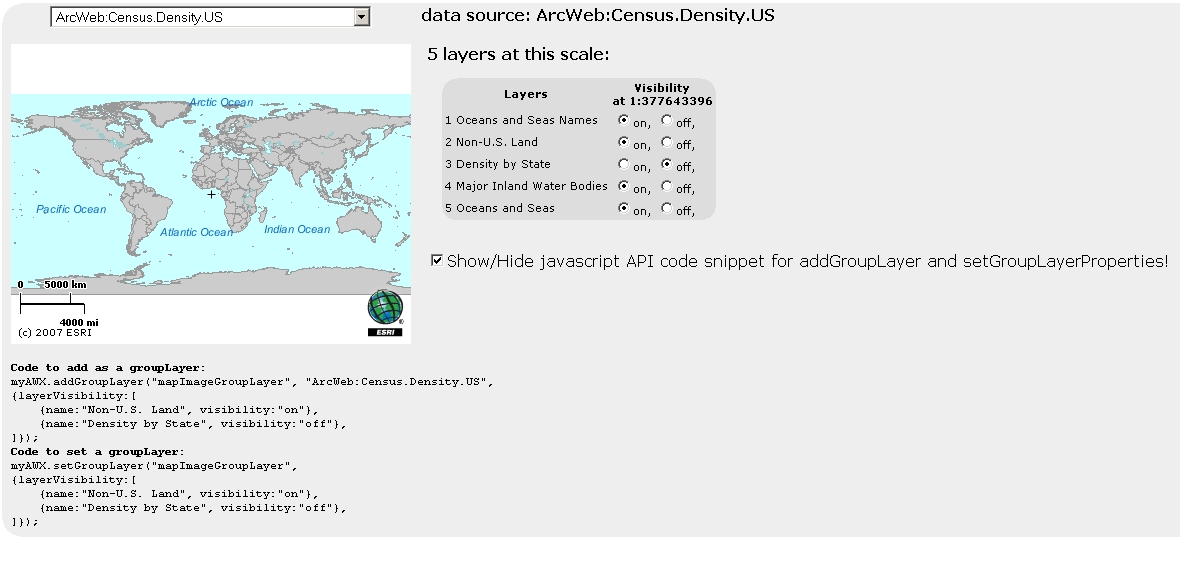
Task: Click the data source title text
Action: (x=598, y=15)
